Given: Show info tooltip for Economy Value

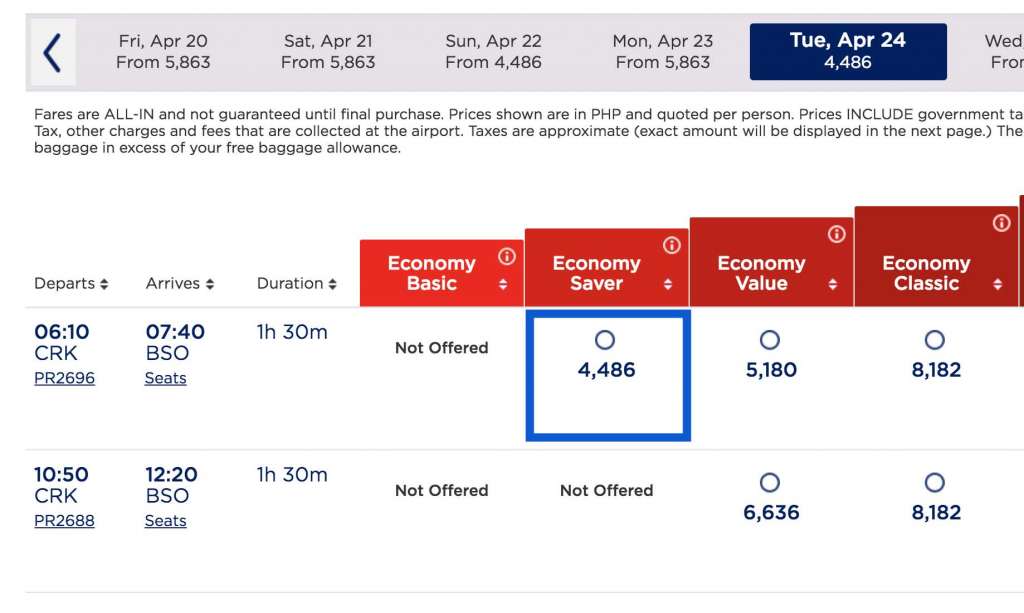Looking at the screenshot, I should (x=837, y=234).
